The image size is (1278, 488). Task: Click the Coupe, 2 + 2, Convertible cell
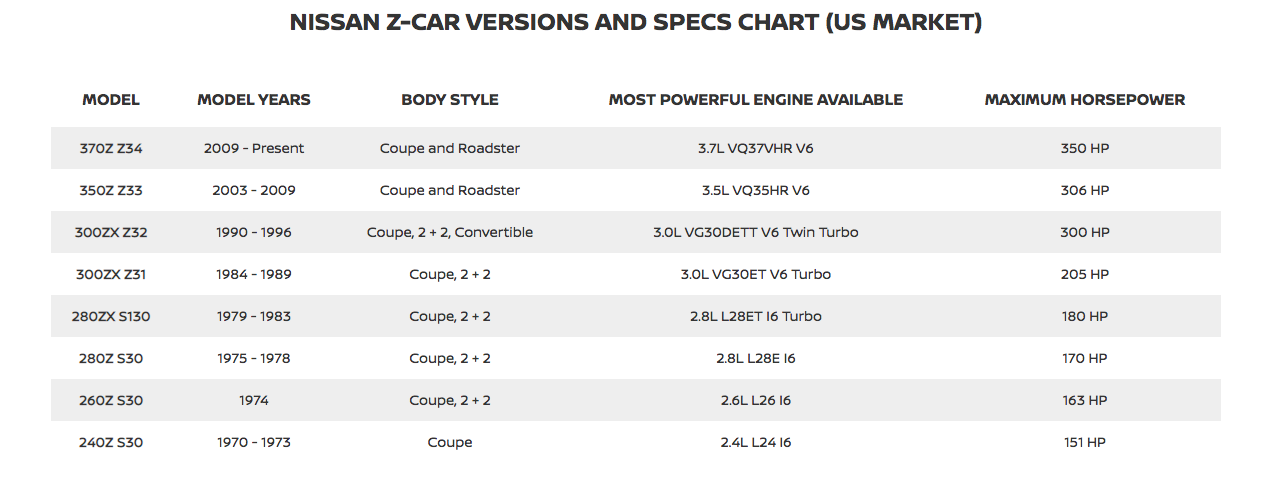(x=450, y=232)
